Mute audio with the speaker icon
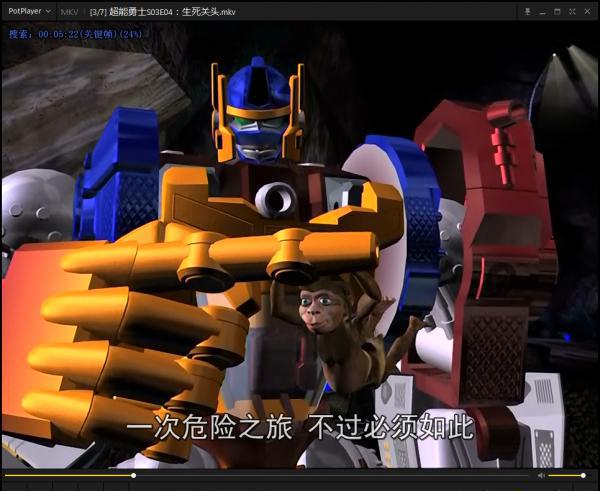The height and width of the screenshot is (491, 600). pos(541,475)
